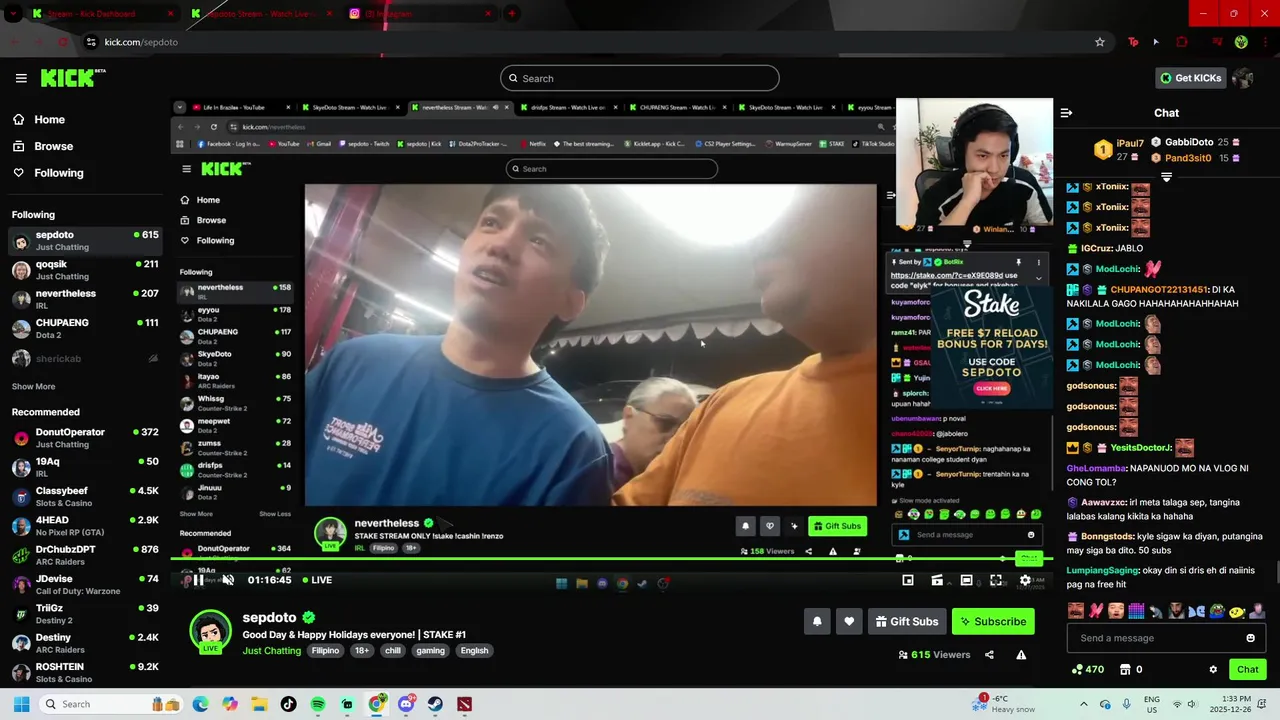
Task: Expand Show More under Following
Action: point(33,386)
